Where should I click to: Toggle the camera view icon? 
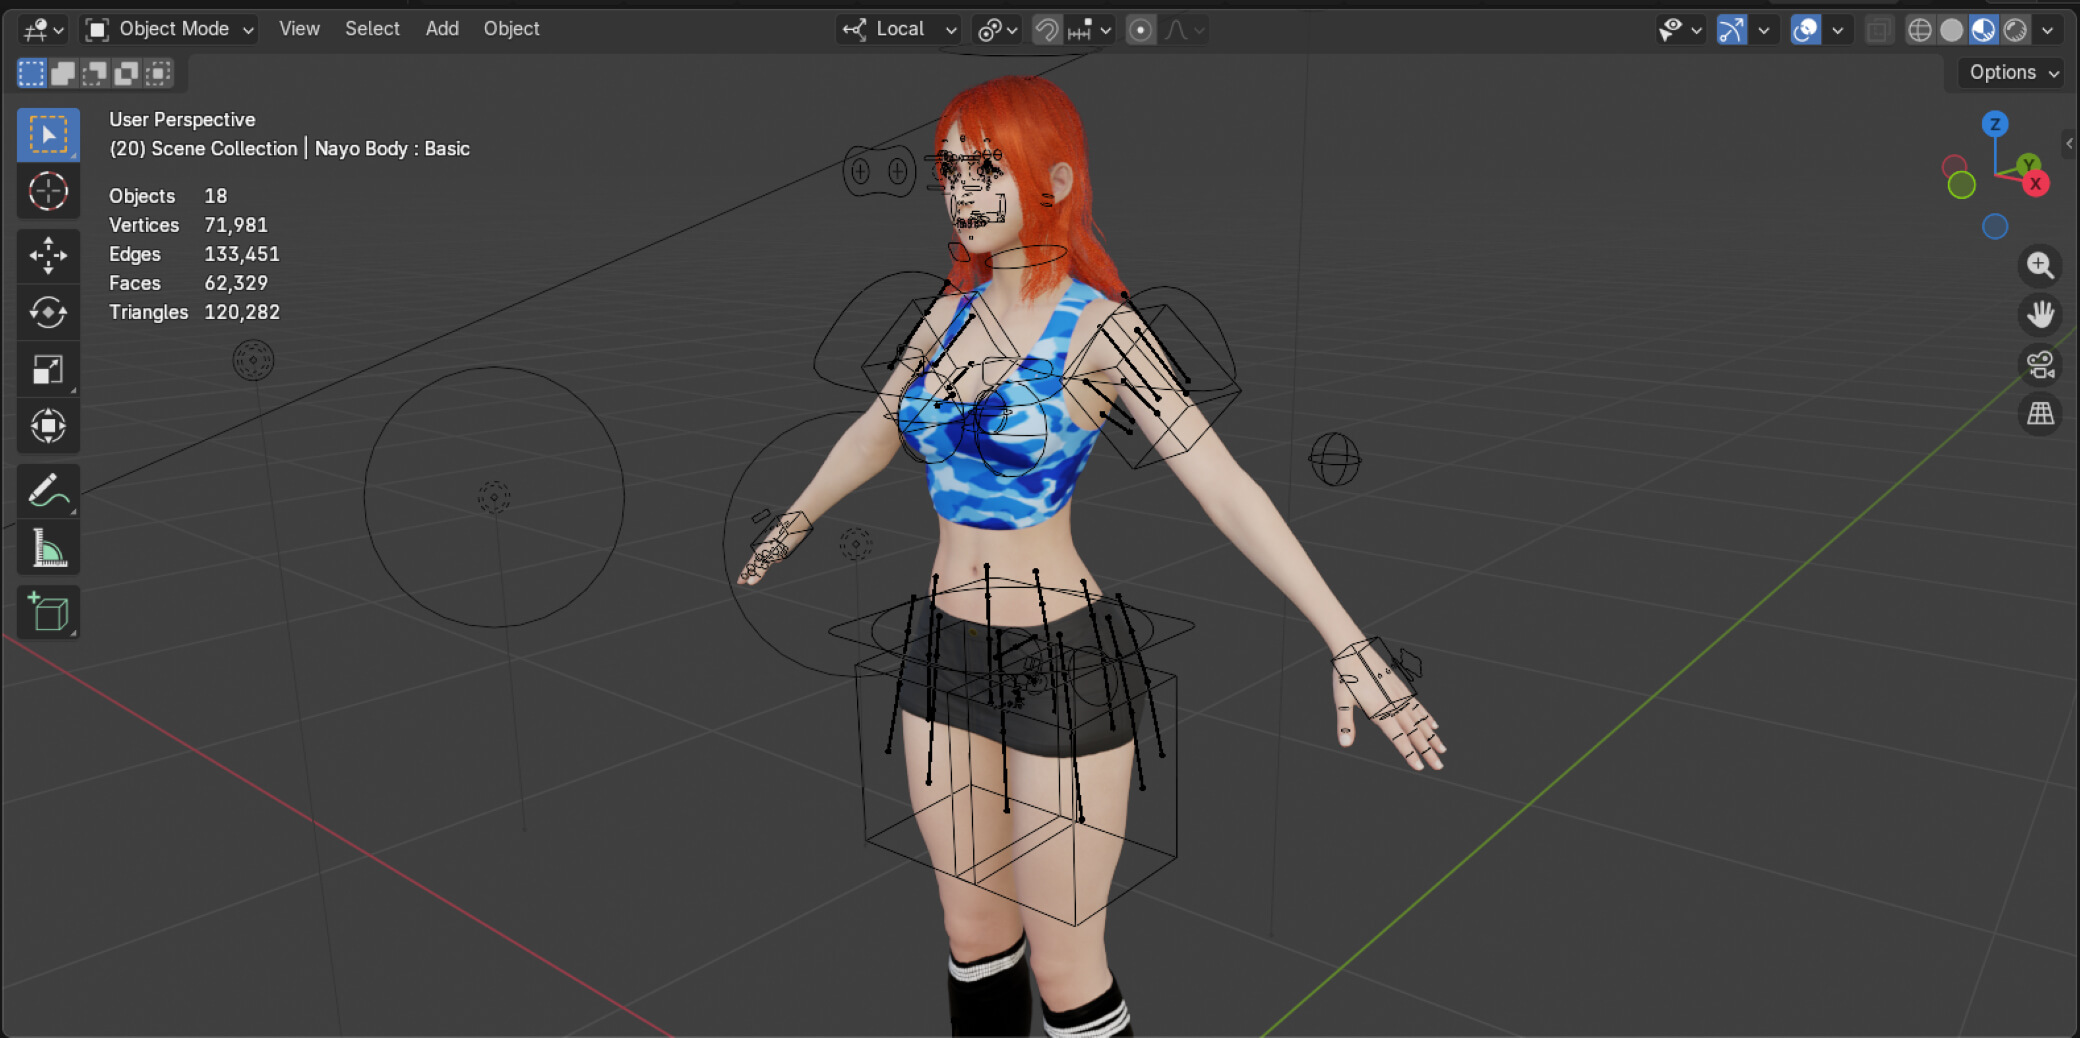(x=2040, y=364)
